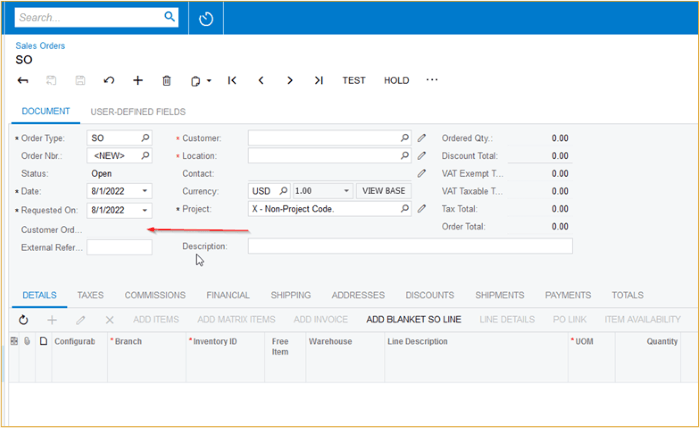Add a new record with plus icon

[138, 80]
